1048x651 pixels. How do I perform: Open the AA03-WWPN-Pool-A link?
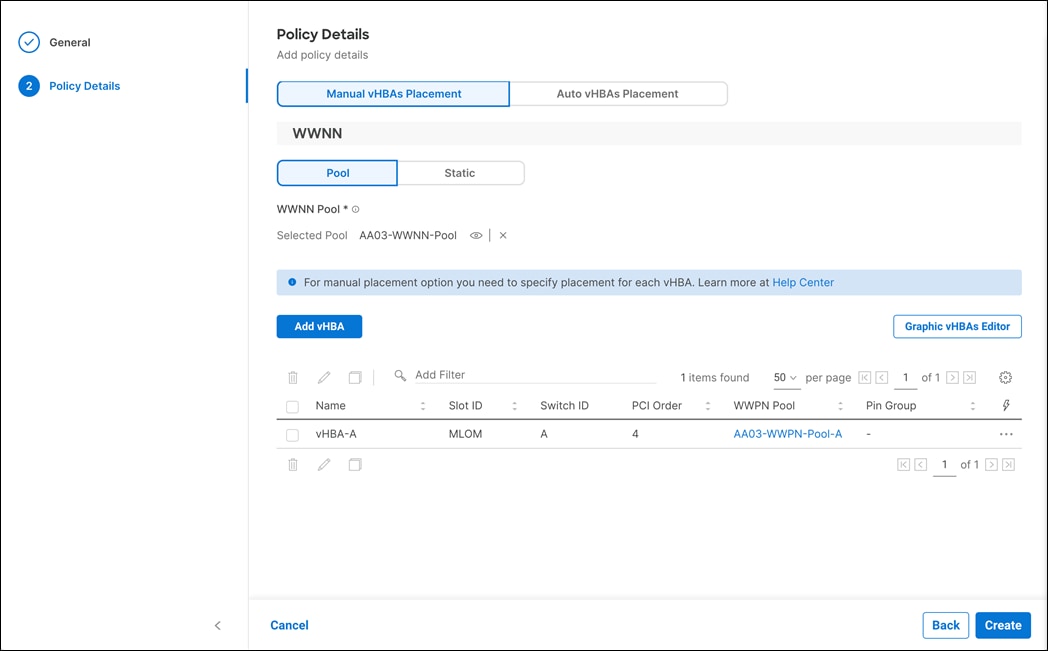pyautogui.click(x=788, y=434)
